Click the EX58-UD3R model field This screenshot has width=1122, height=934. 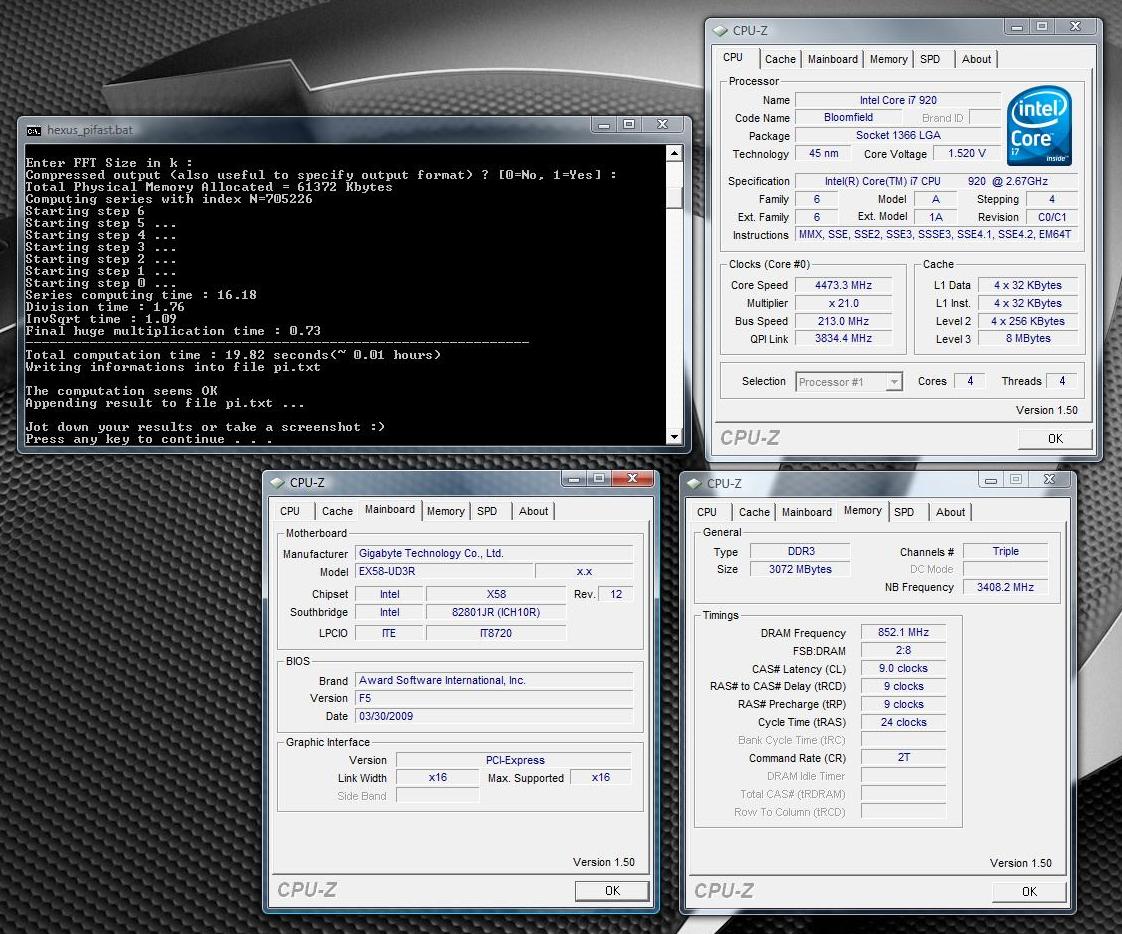point(444,571)
